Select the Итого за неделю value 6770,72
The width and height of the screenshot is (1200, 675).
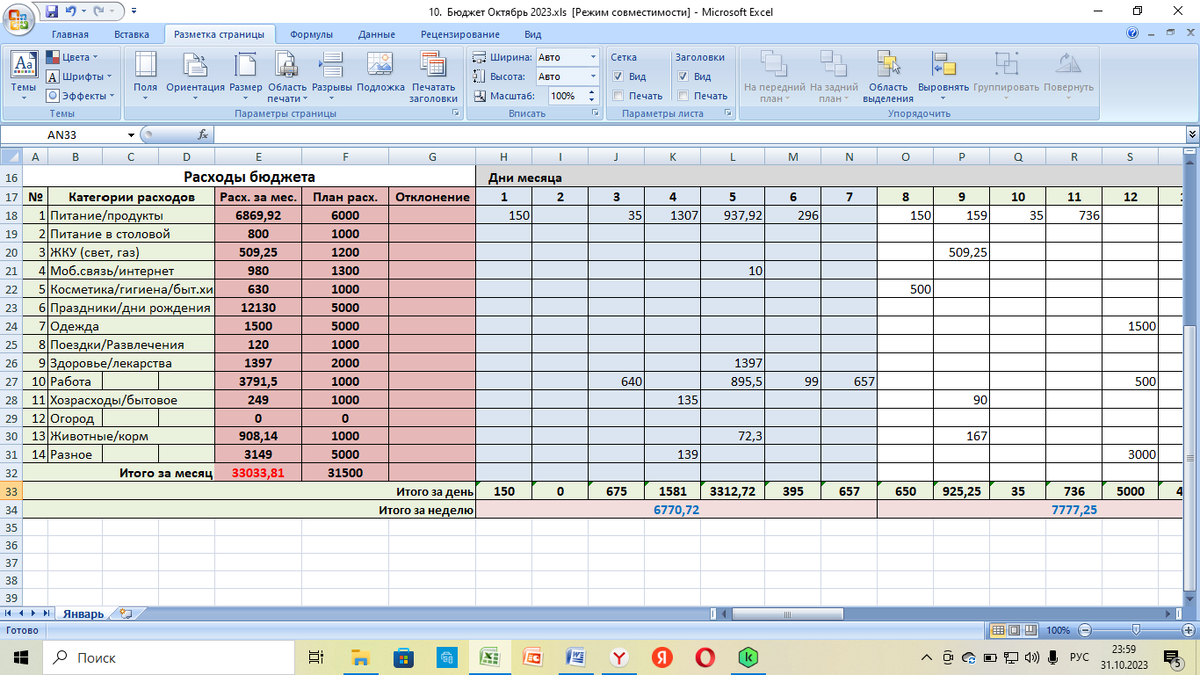[676, 509]
